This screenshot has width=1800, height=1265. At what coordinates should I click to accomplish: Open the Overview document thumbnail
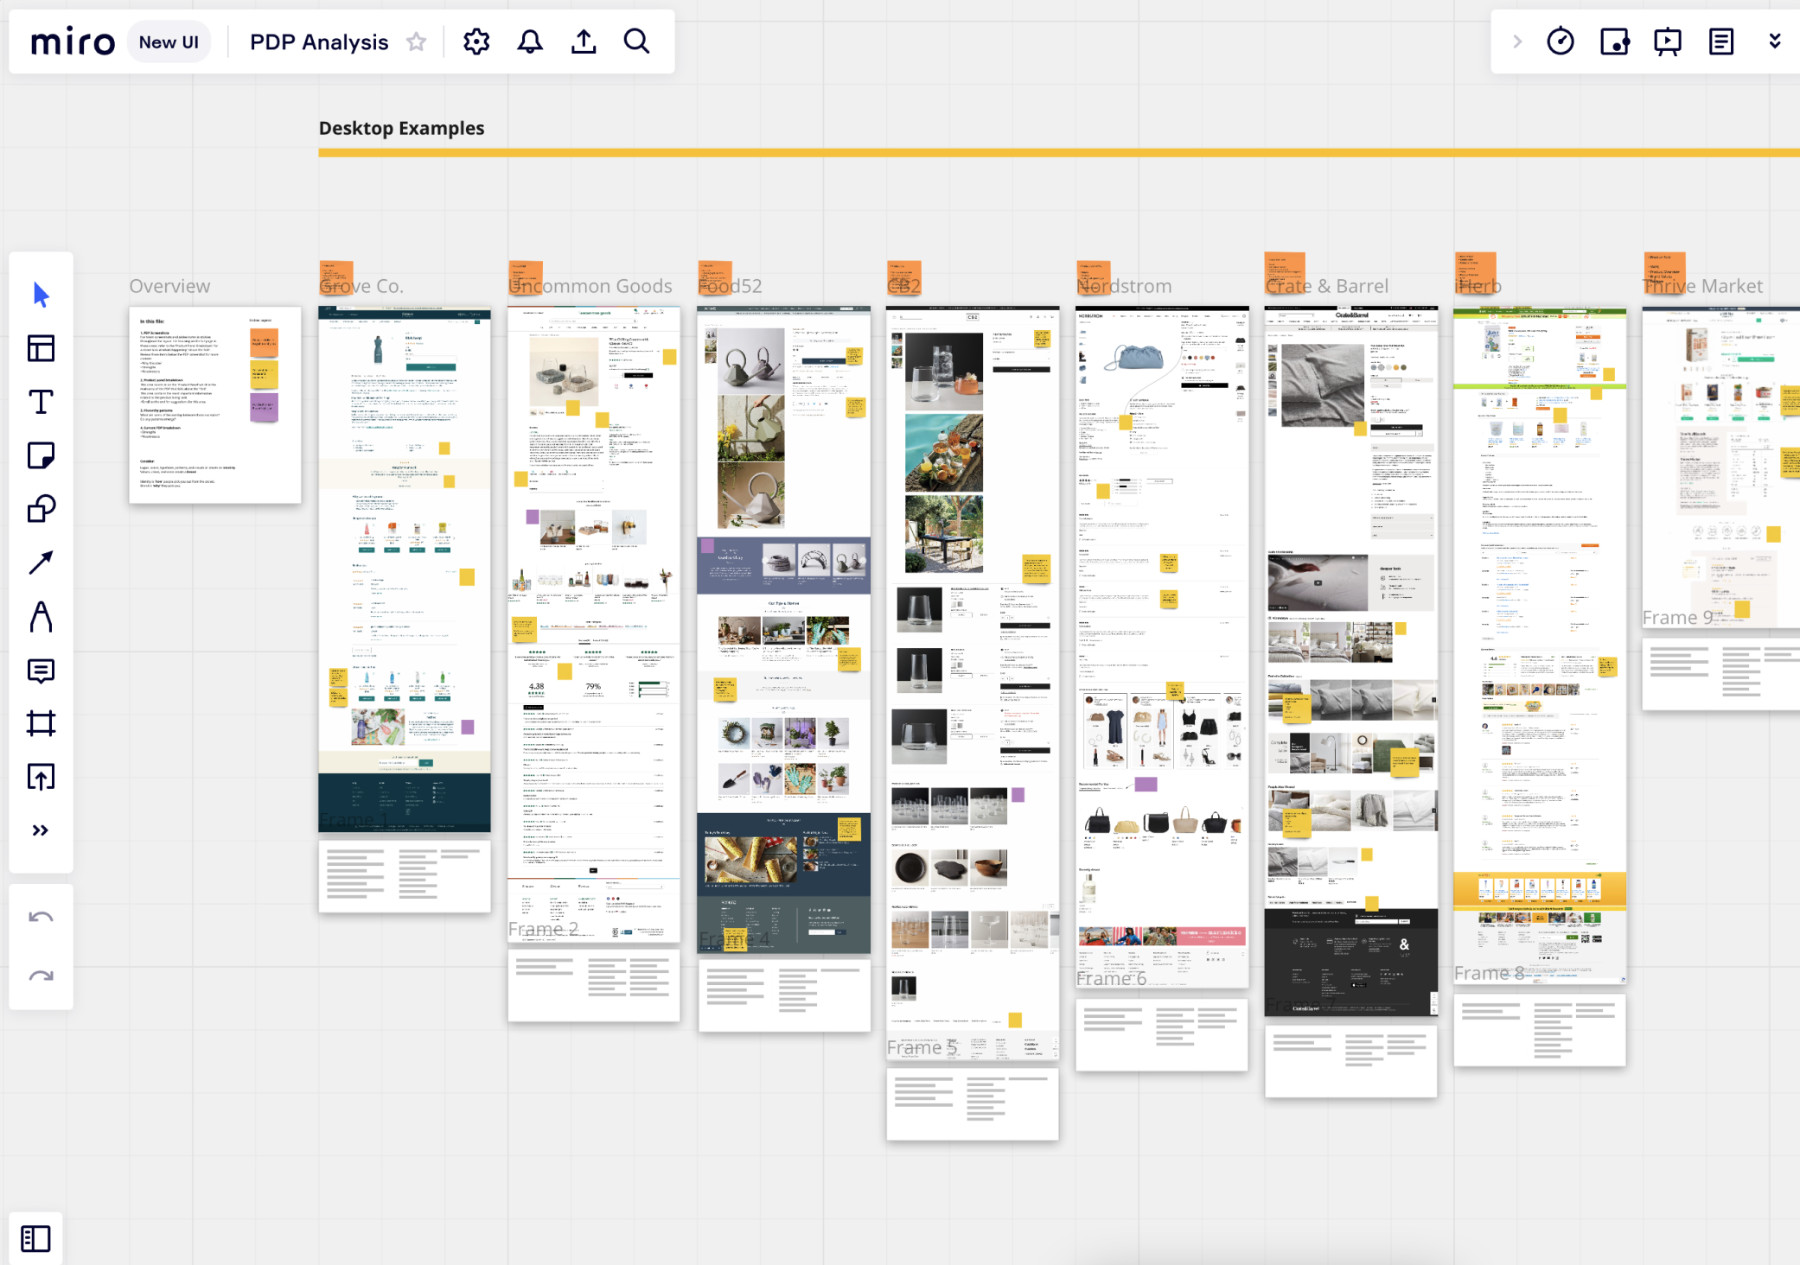click(215, 405)
